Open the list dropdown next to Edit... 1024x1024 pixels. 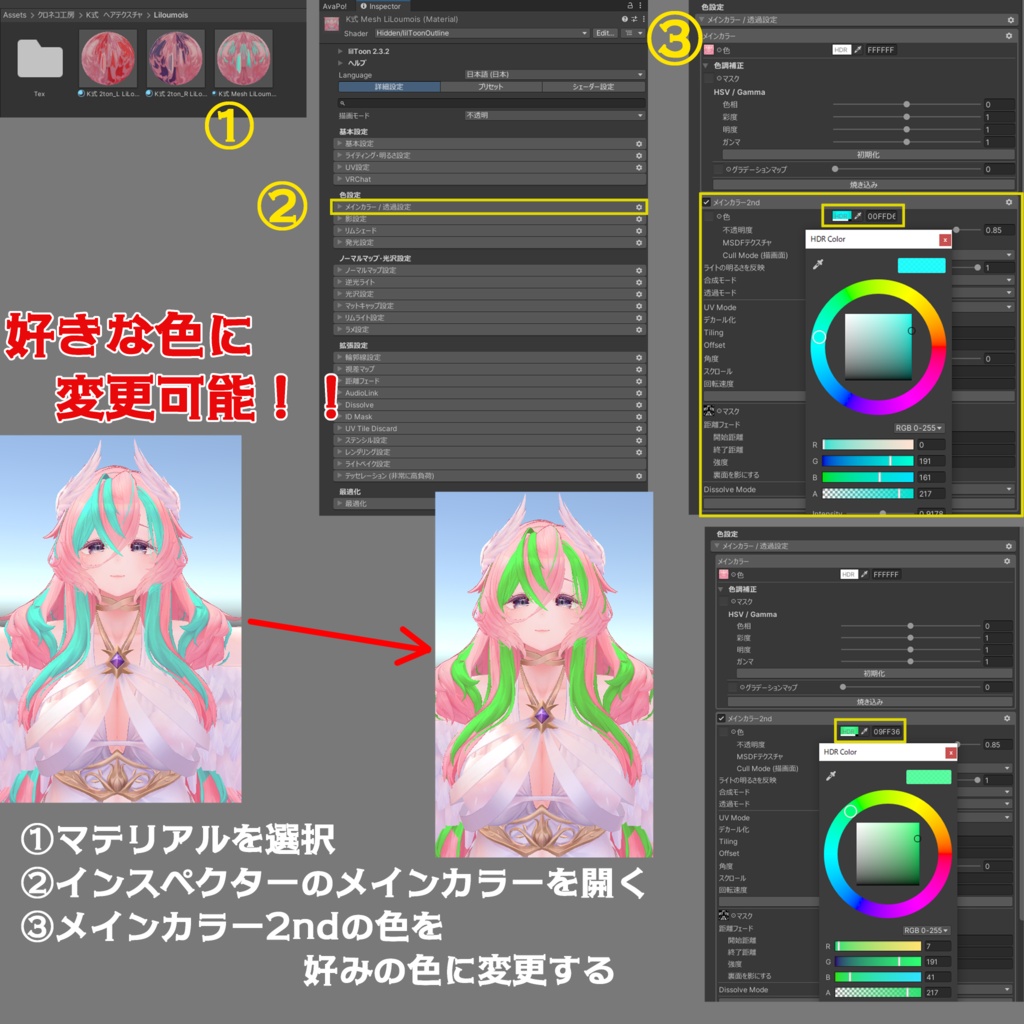[x=632, y=33]
